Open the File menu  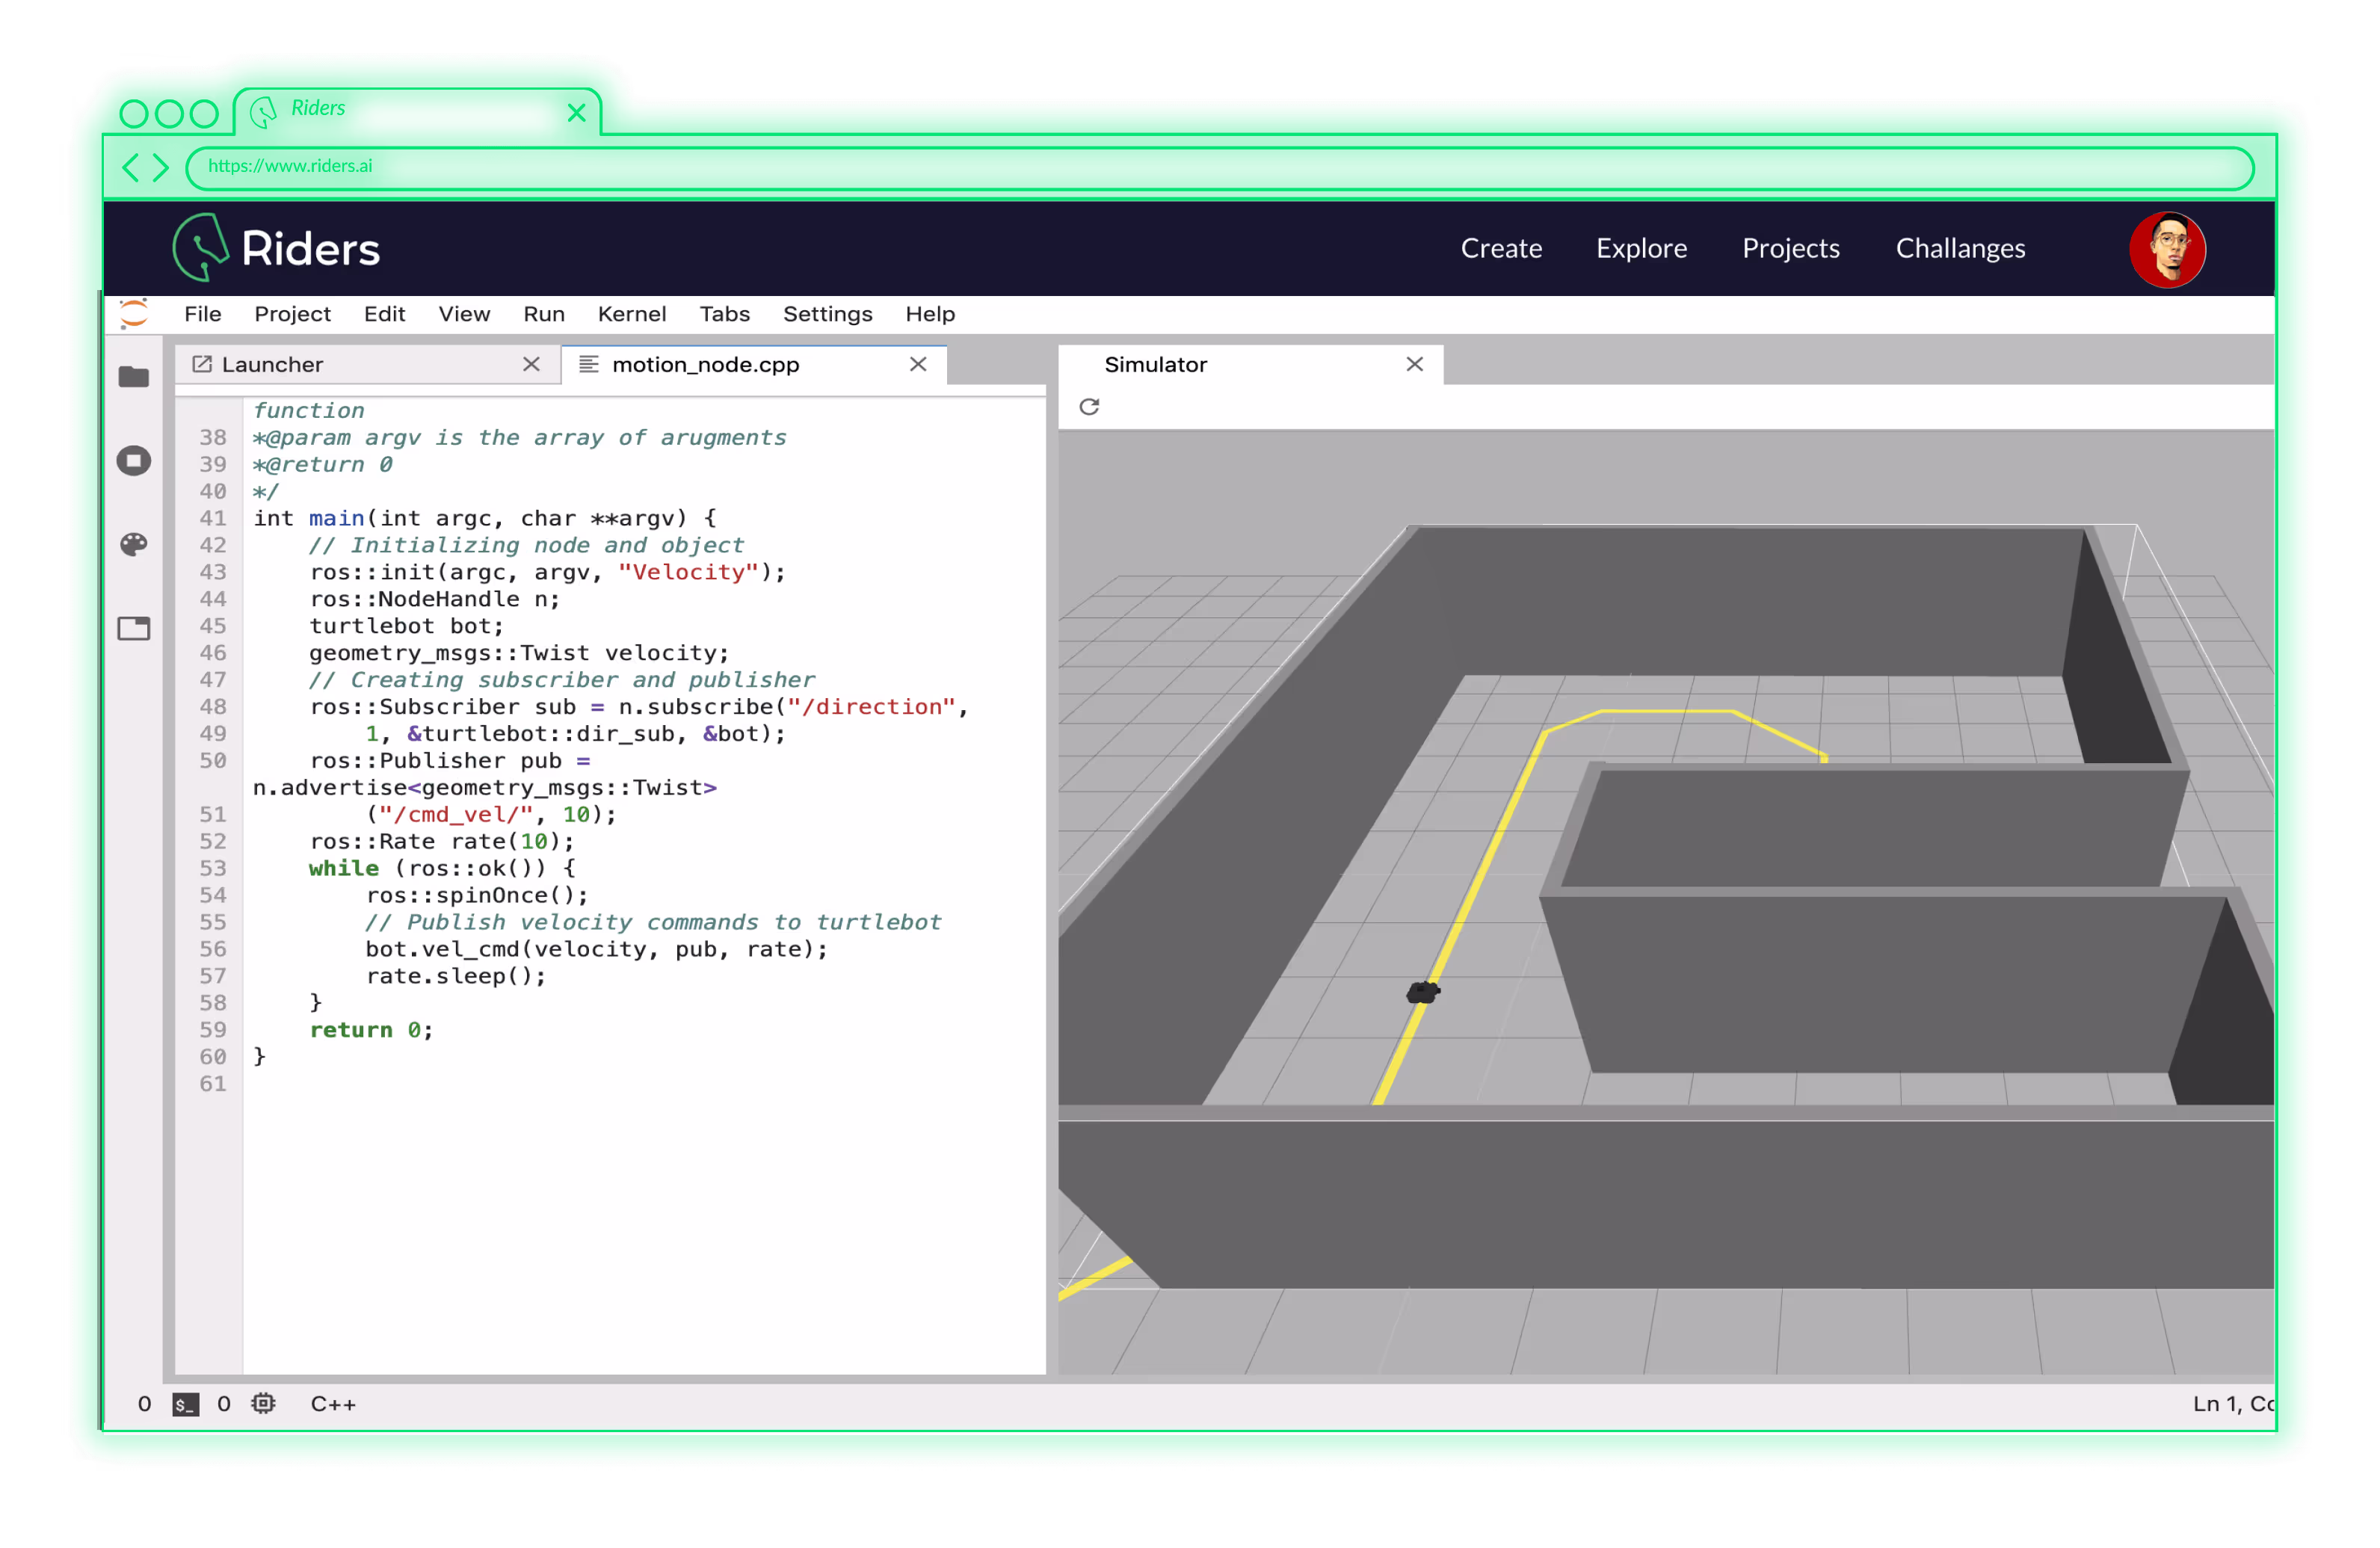point(203,314)
